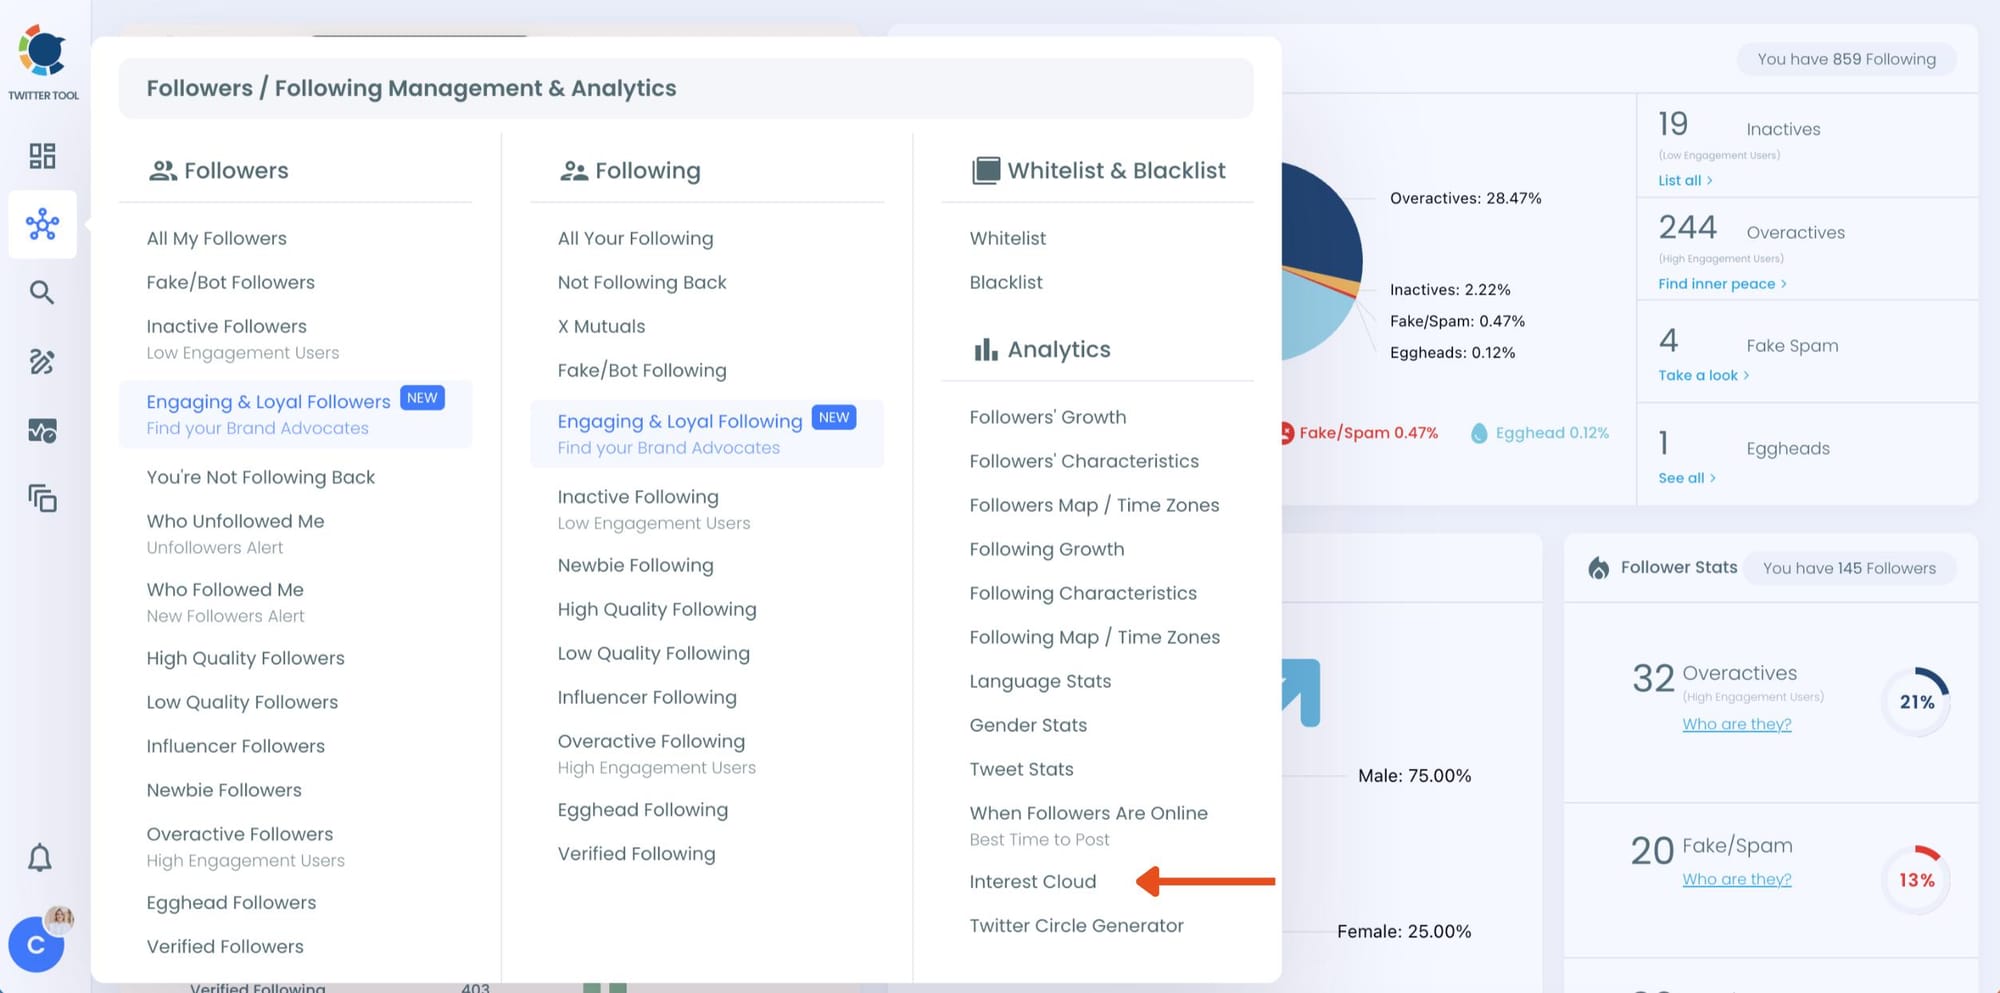The width and height of the screenshot is (2000, 993).
Task: Open Followers Map / Time Zones
Action: pyautogui.click(x=1094, y=505)
